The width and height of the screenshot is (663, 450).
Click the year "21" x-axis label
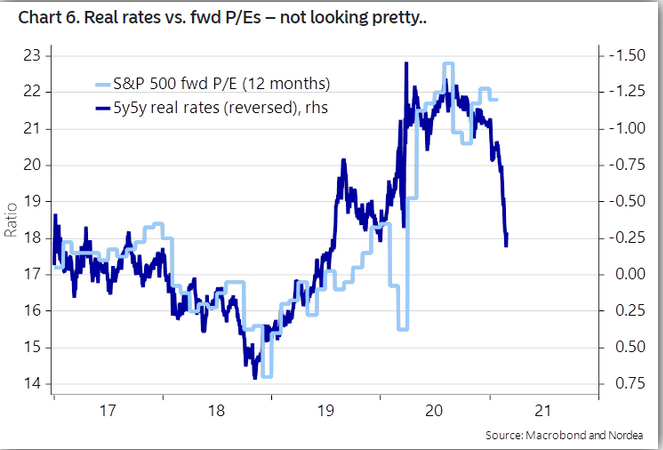tap(544, 410)
